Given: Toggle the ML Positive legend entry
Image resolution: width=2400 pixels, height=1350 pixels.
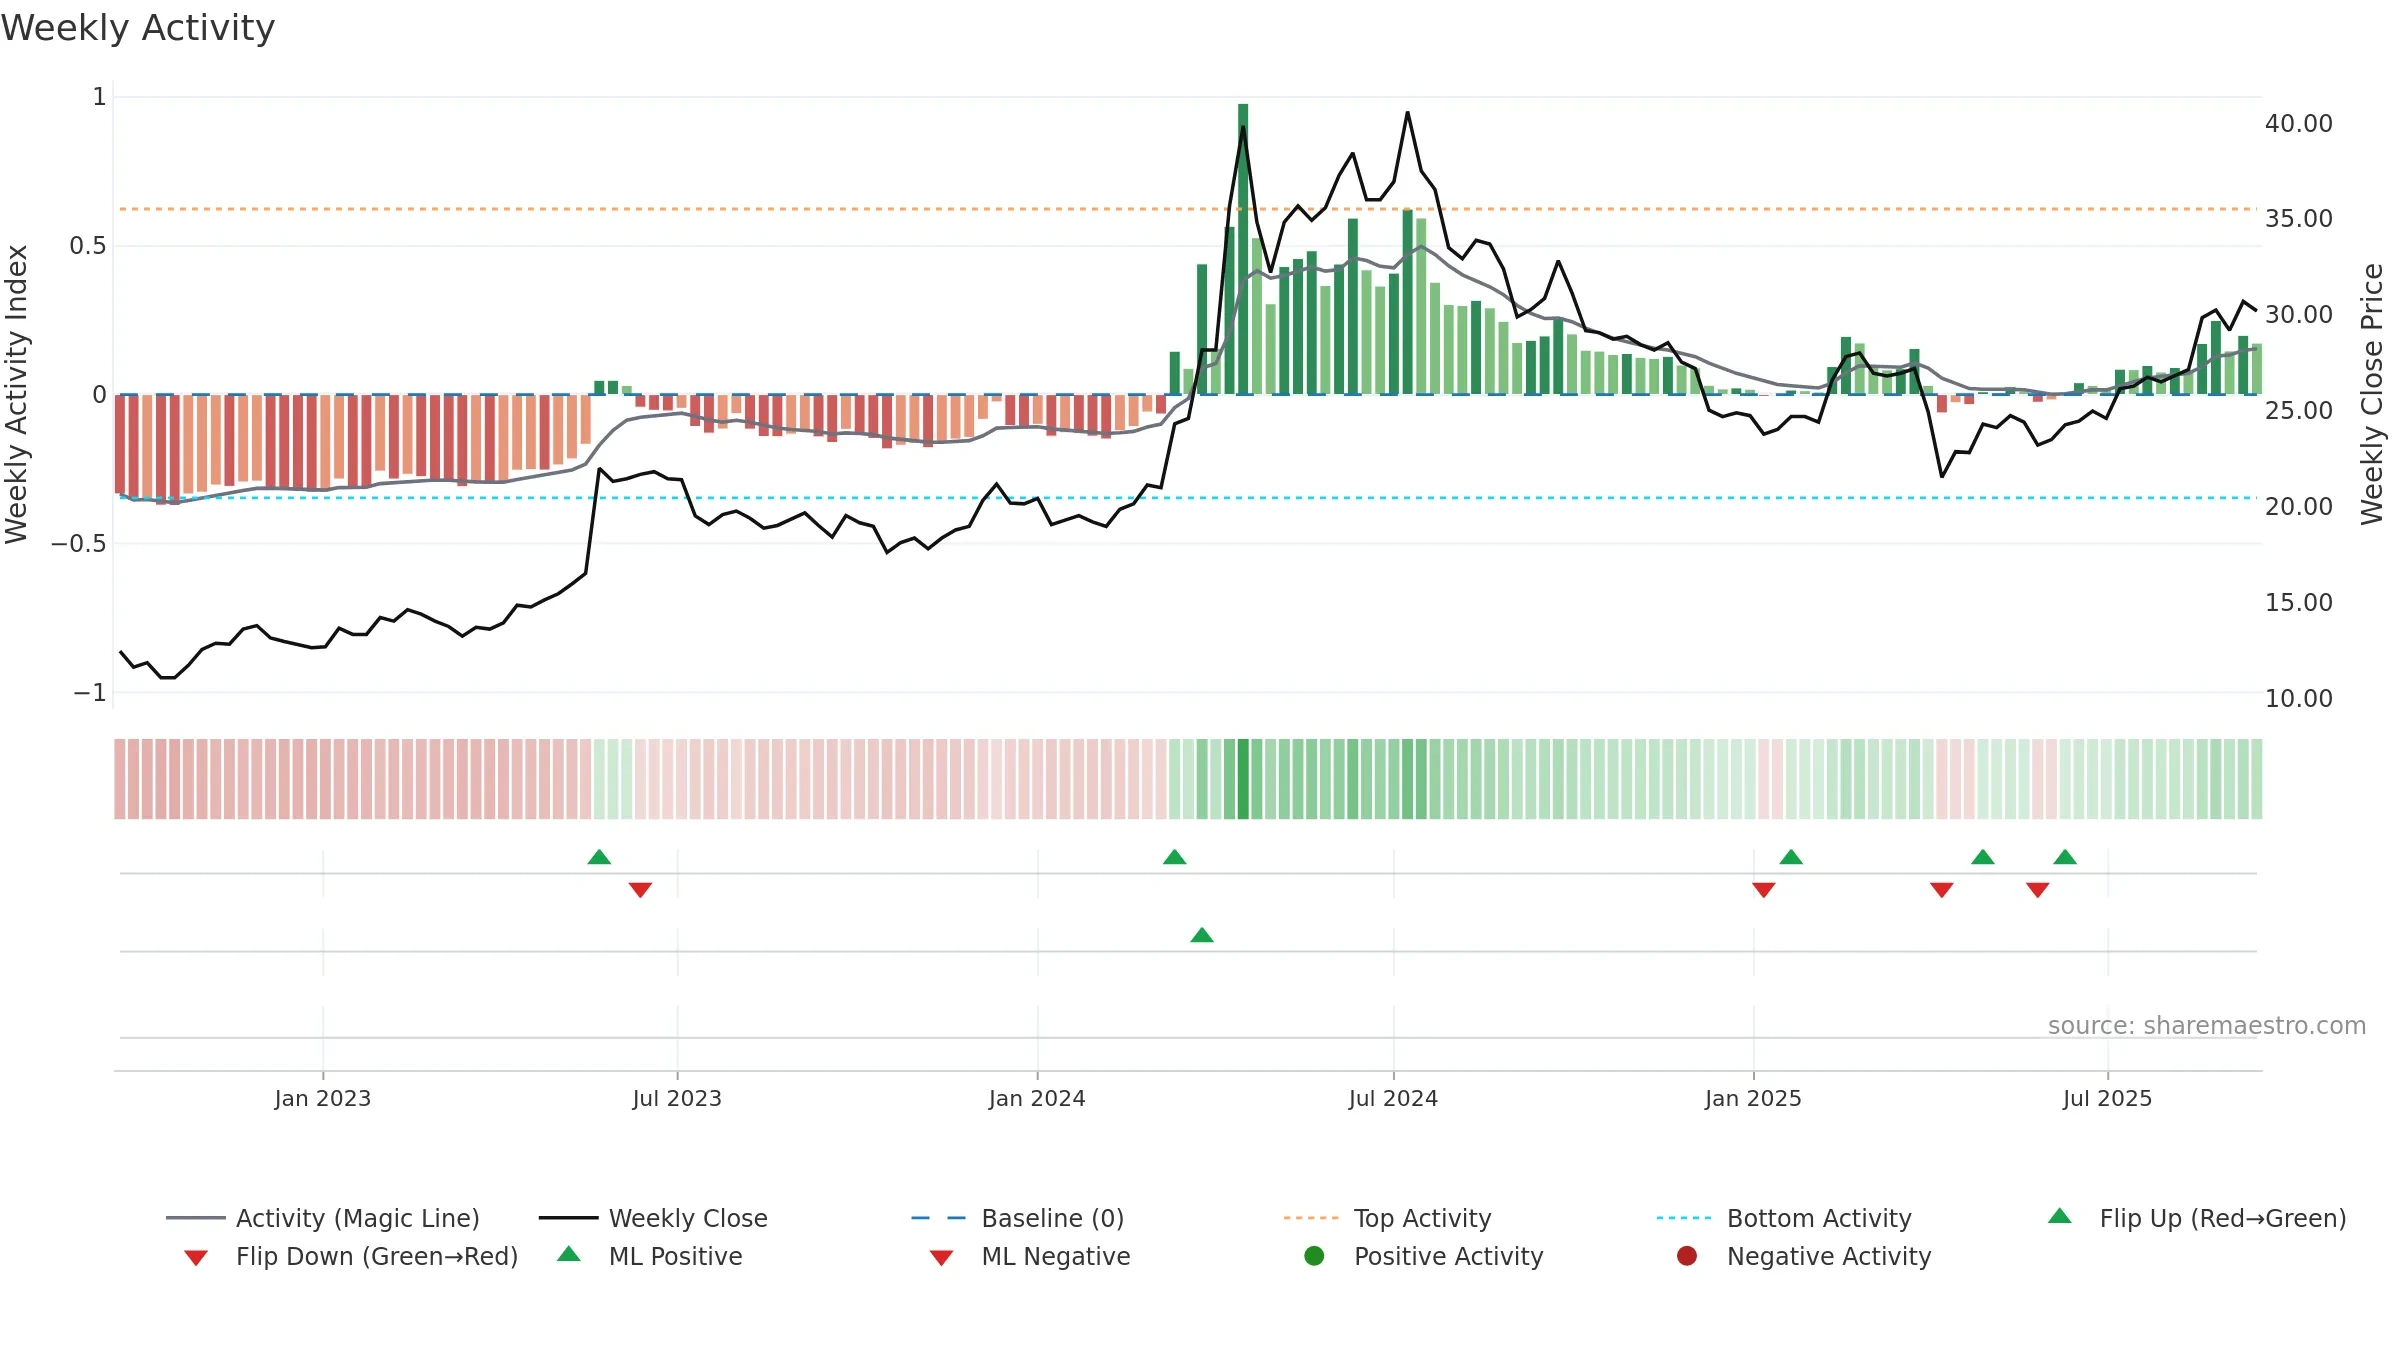Looking at the screenshot, I should [650, 1256].
